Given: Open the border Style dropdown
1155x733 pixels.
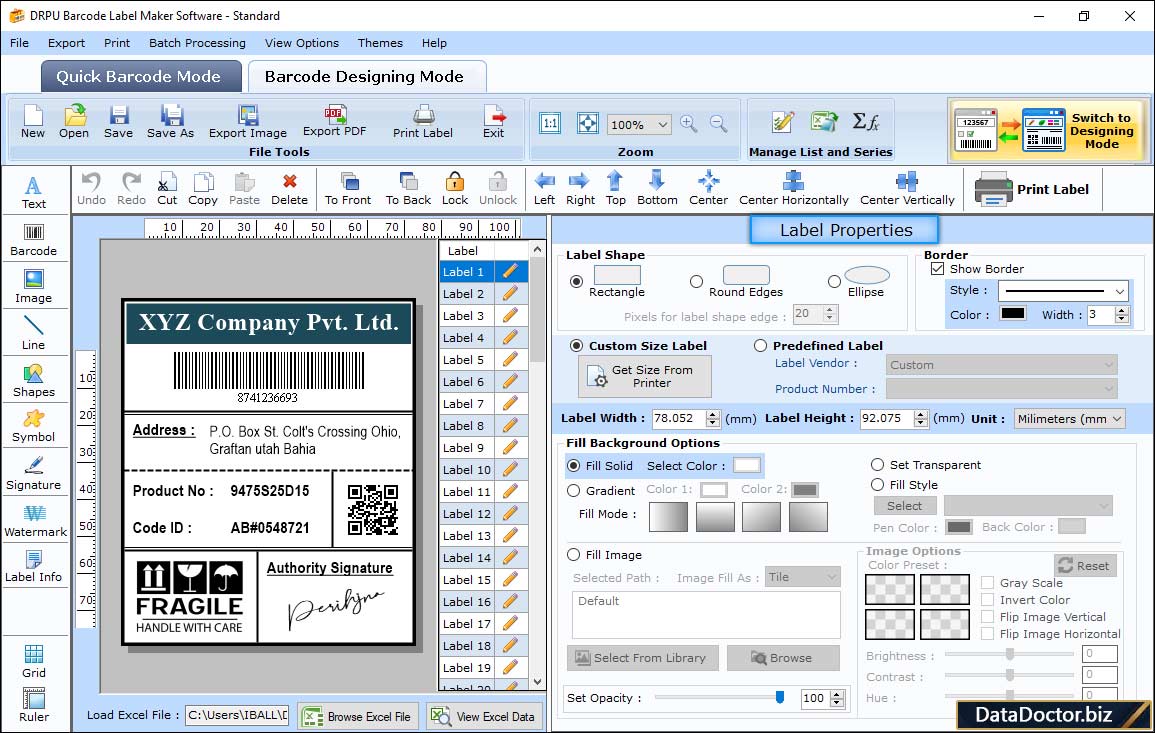Looking at the screenshot, I should point(1063,291).
